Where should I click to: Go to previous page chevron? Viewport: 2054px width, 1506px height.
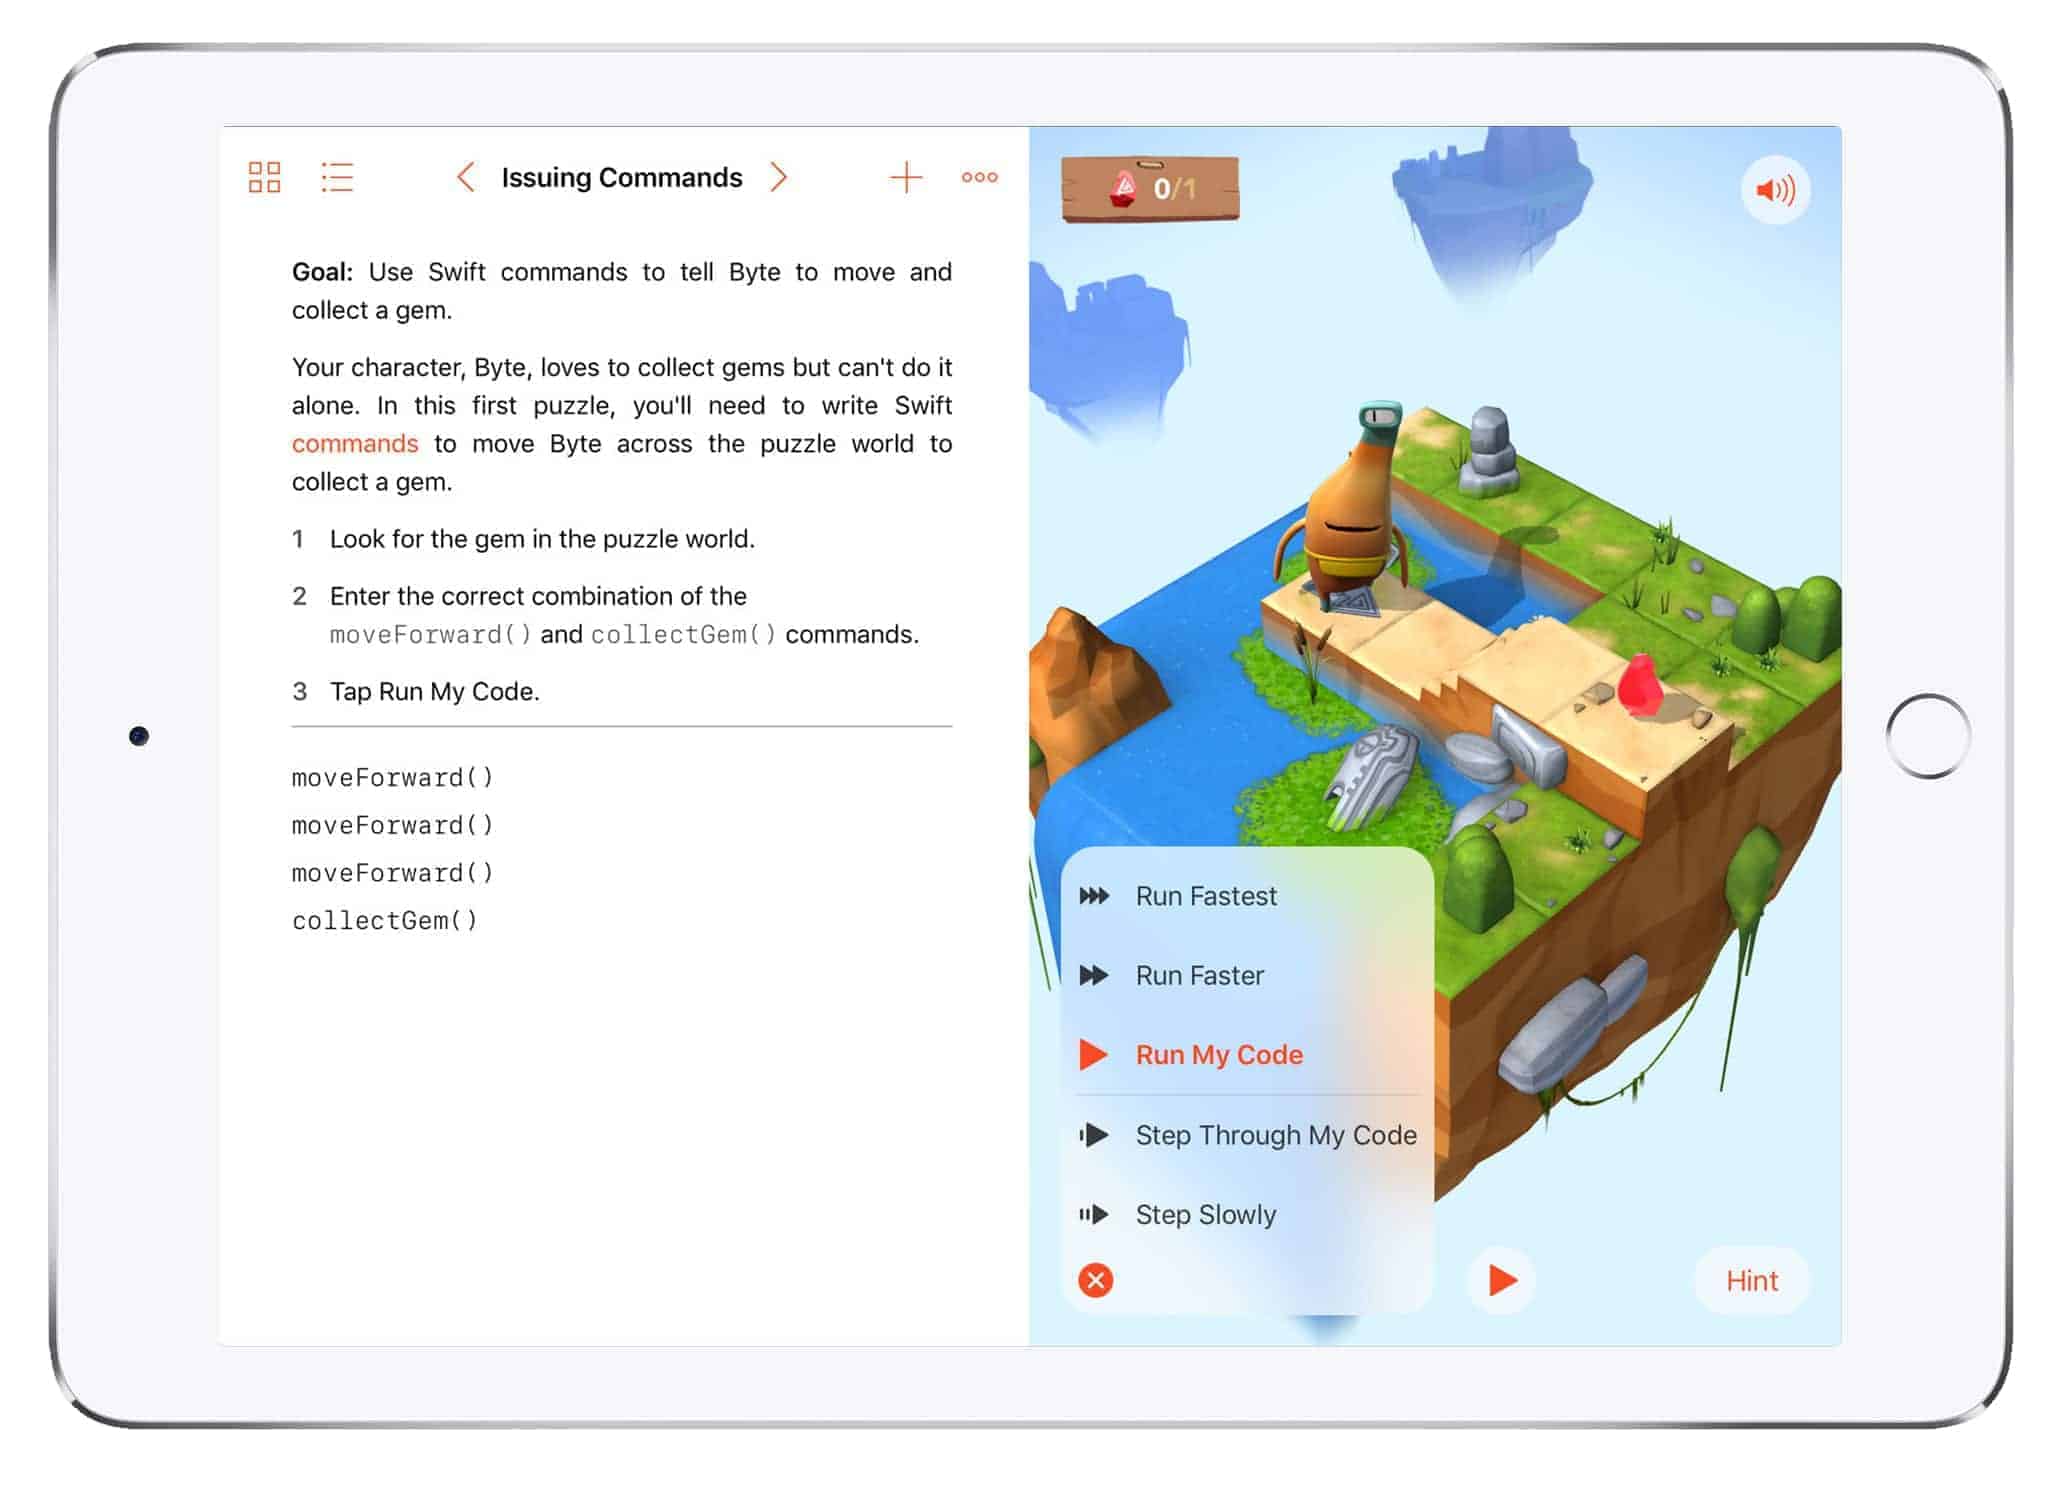point(465,177)
